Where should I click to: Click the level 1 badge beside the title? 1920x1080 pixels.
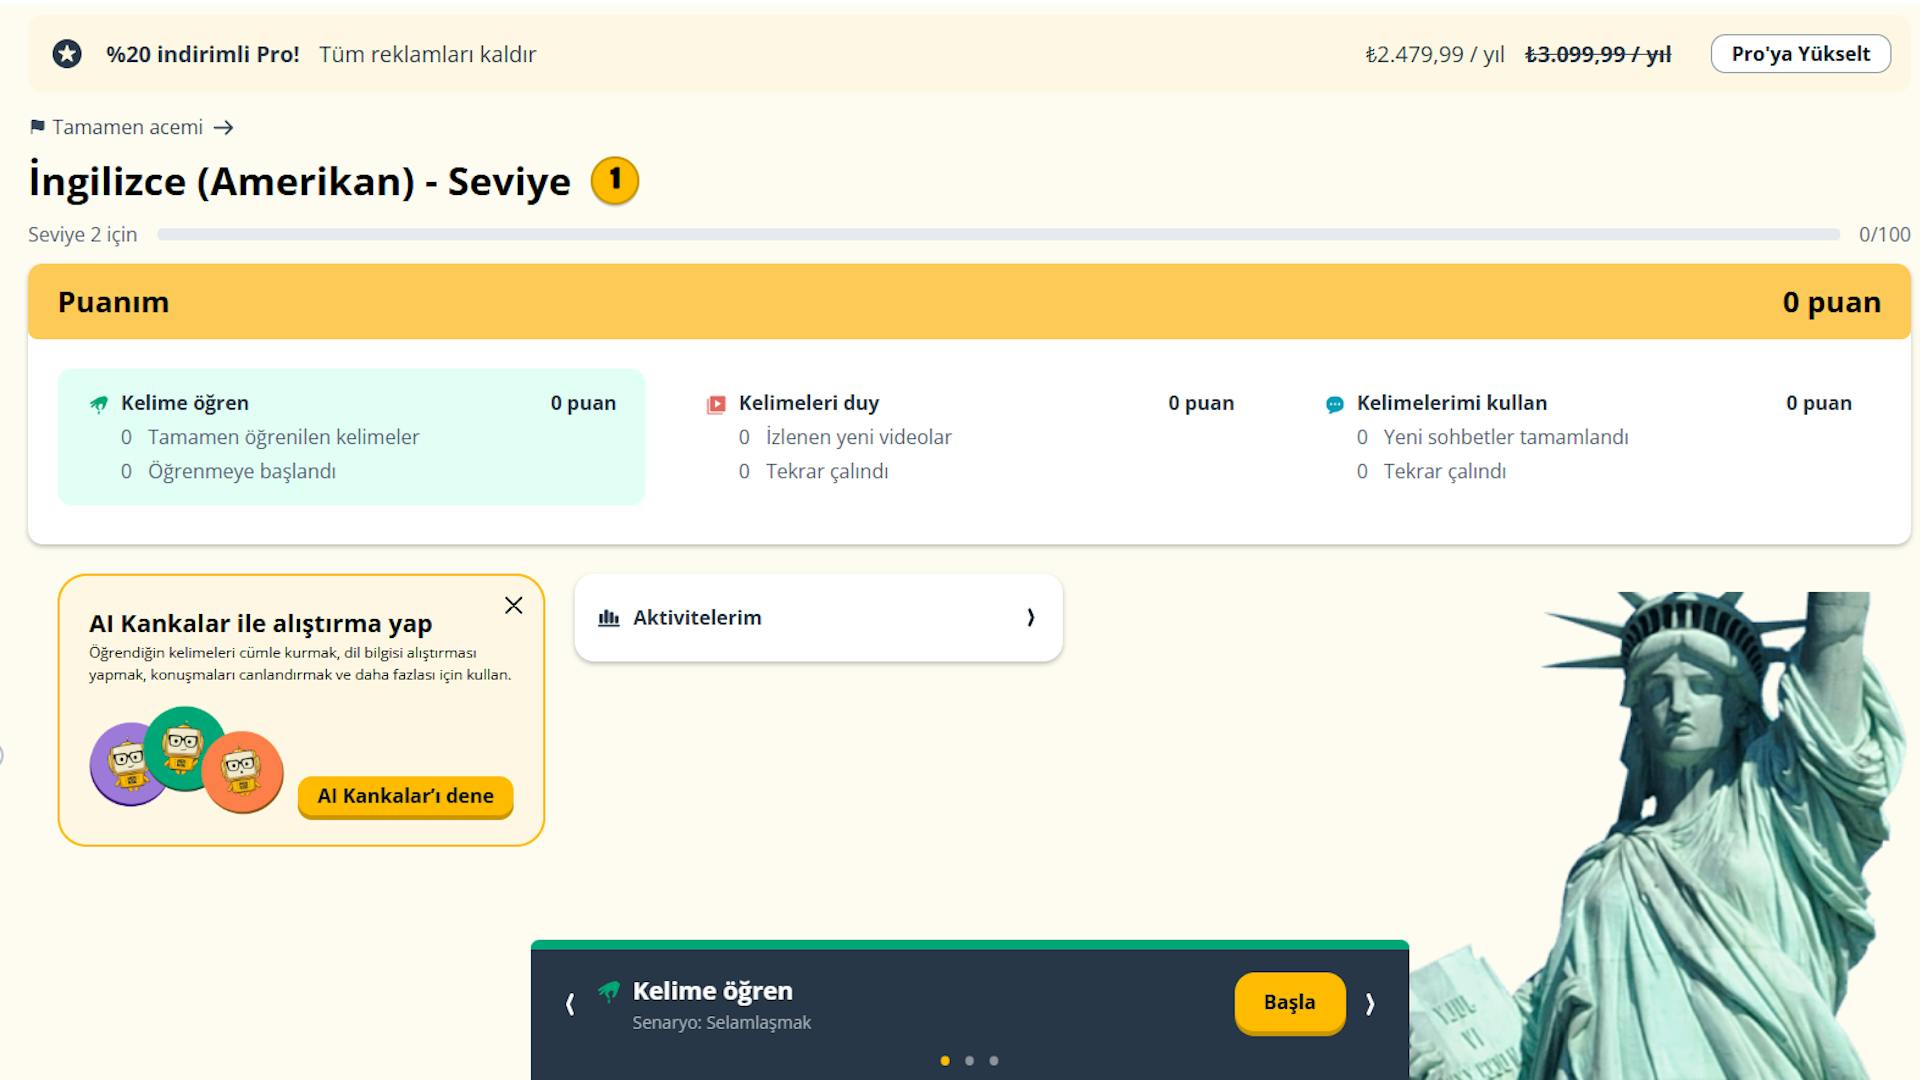coord(613,181)
